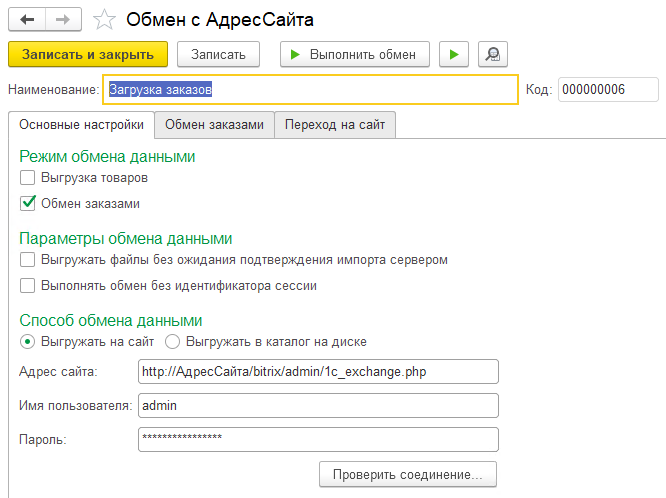Enable "Выполнять обмен без идентификатора сессии" checkbox
The image size is (666, 498).
pos(28,286)
